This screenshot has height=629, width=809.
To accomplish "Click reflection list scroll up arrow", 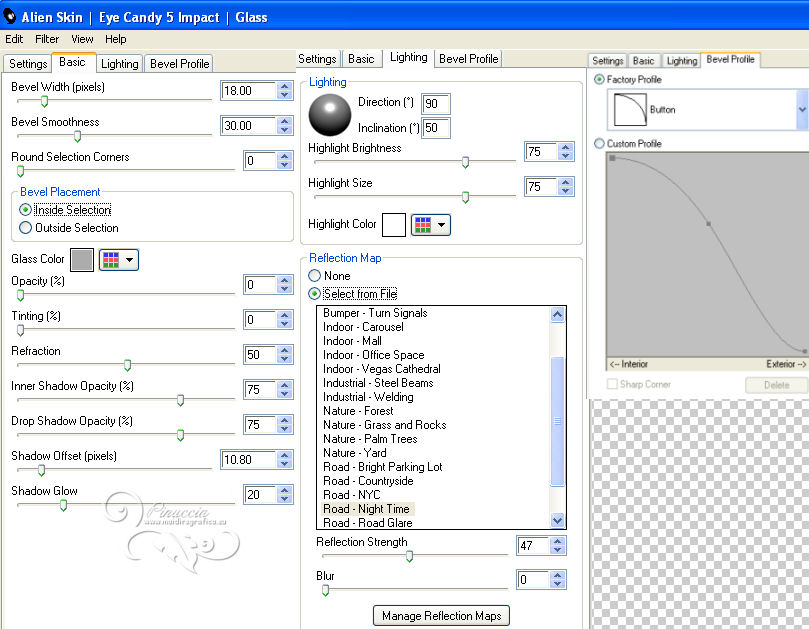I will [557, 314].
